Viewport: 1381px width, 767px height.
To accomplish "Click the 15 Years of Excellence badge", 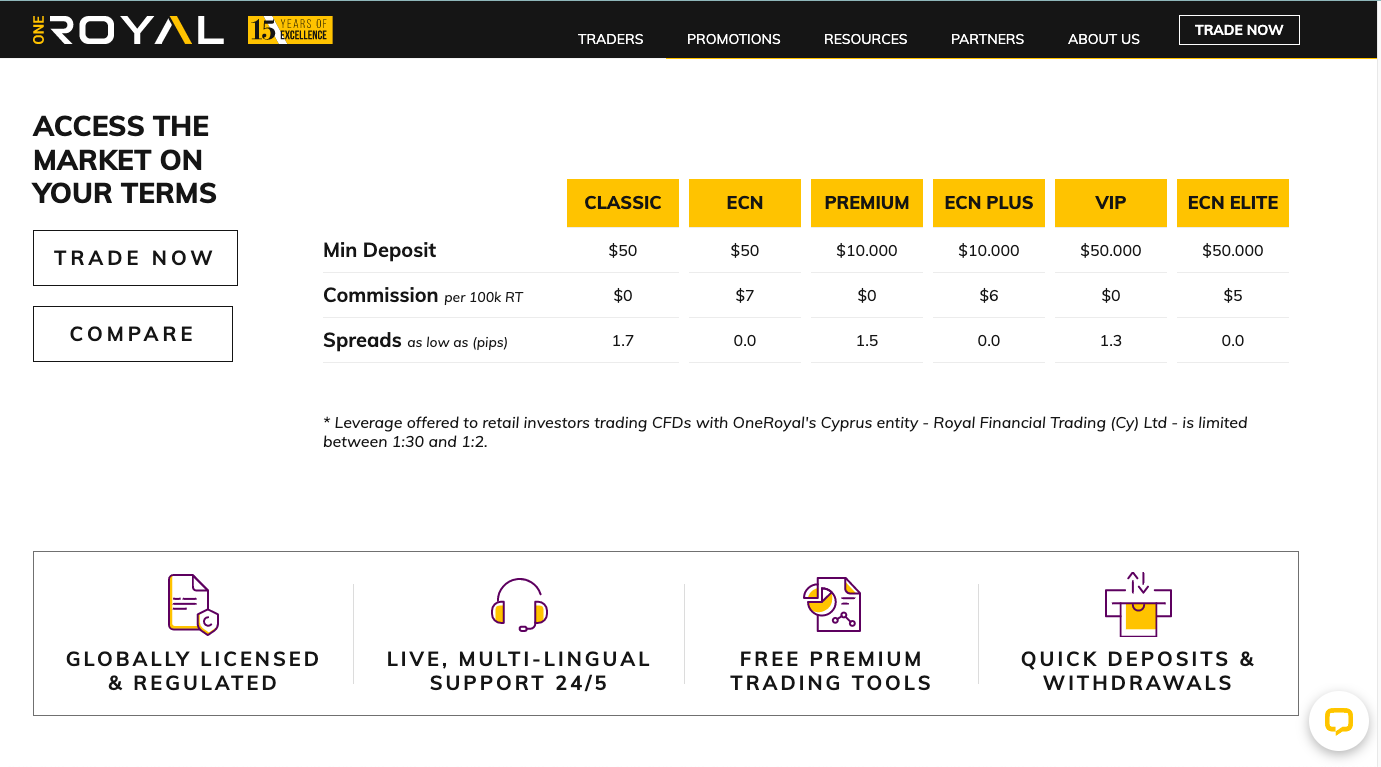I will (x=290, y=30).
